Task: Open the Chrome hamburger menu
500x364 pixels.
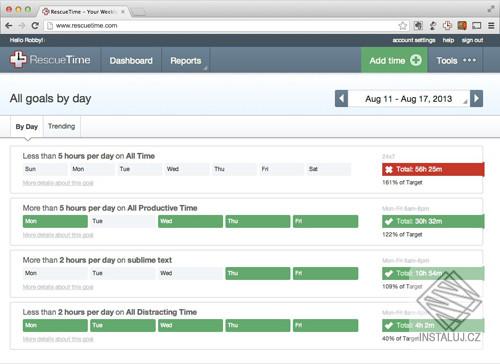Action: pyautogui.click(x=491, y=25)
